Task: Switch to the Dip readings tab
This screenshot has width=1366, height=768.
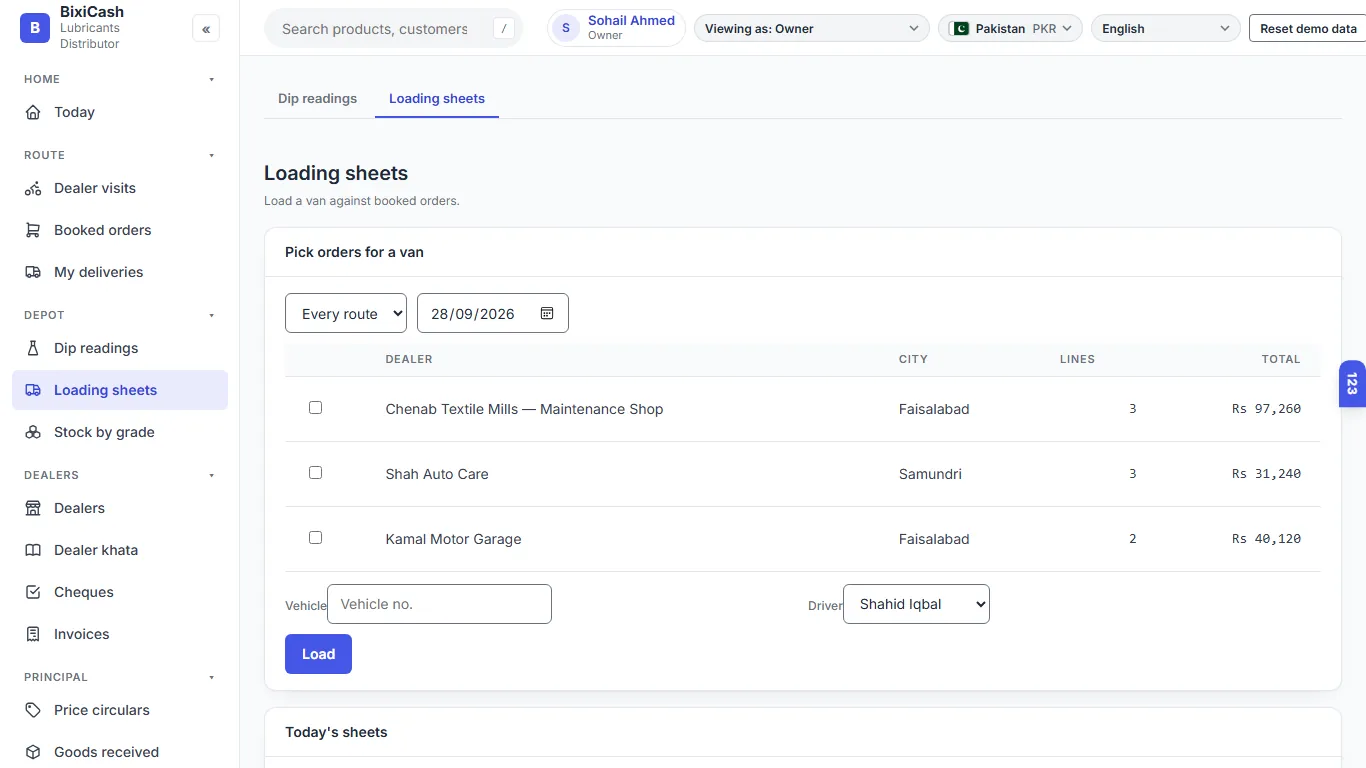Action: [x=318, y=98]
